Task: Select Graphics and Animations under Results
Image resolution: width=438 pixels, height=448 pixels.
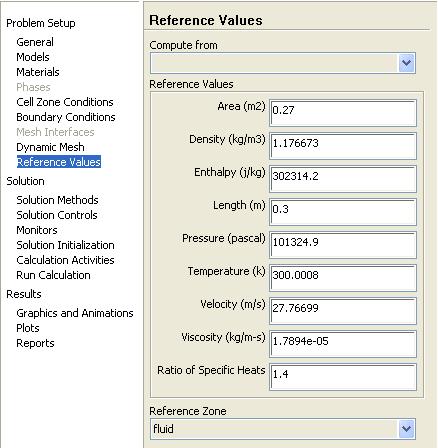Action: click(x=75, y=313)
